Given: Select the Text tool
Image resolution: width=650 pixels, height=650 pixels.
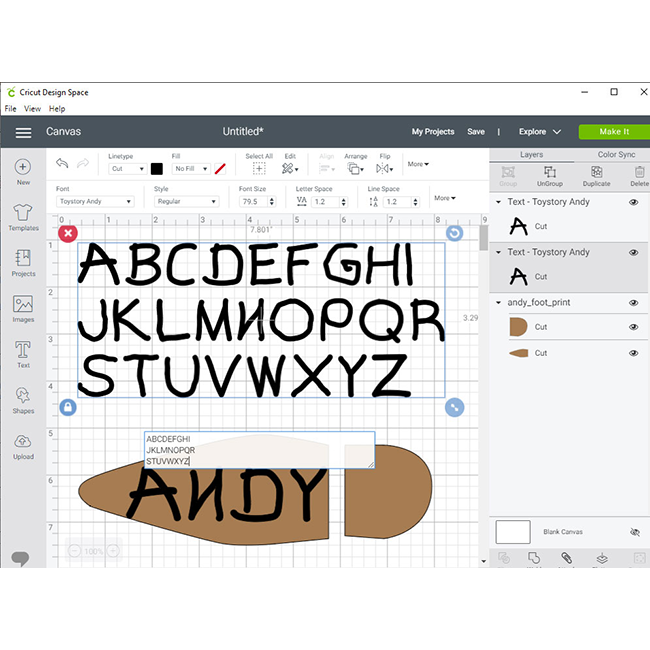Looking at the screenshot, I should 23,349.
